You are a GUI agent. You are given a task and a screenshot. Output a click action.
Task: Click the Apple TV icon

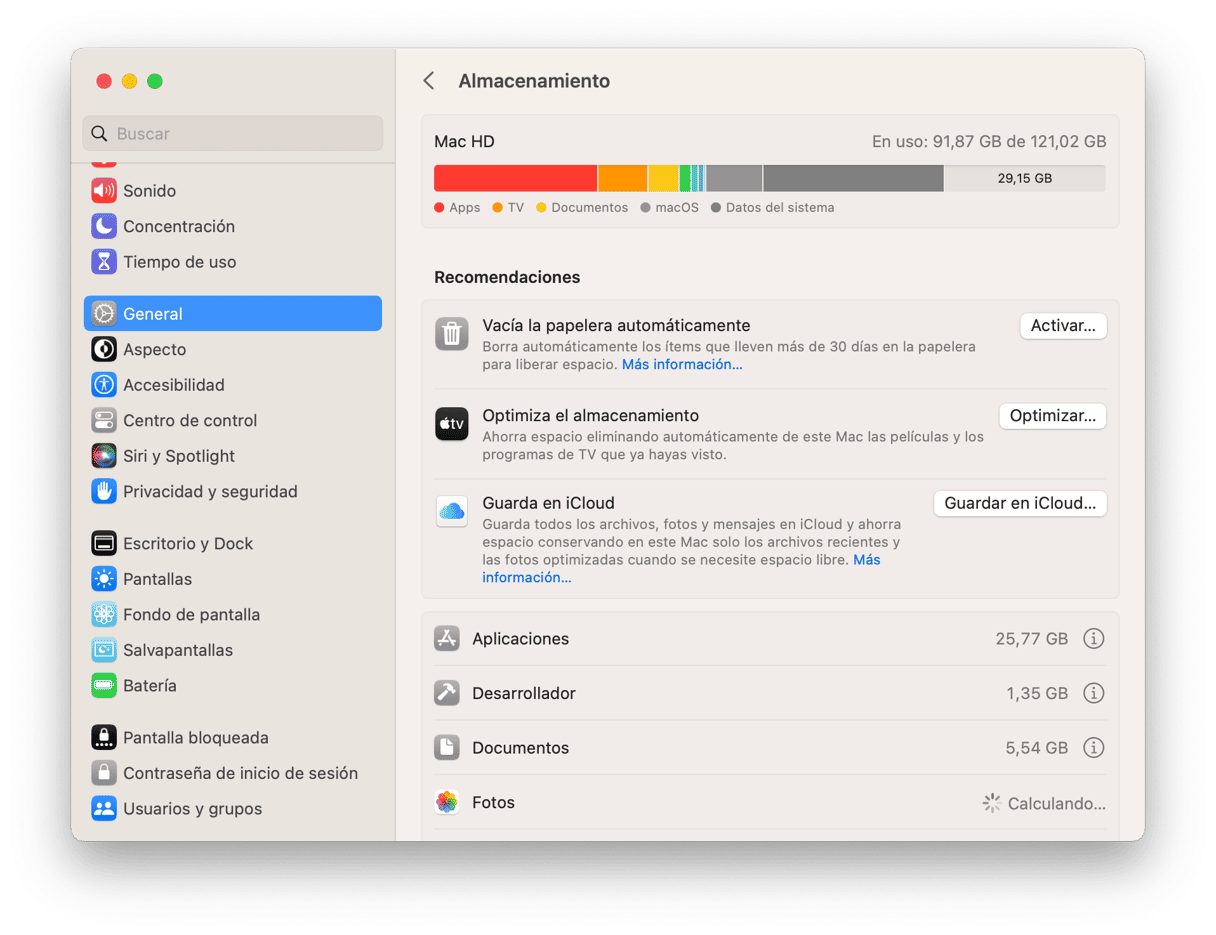(x=452, y=424)
